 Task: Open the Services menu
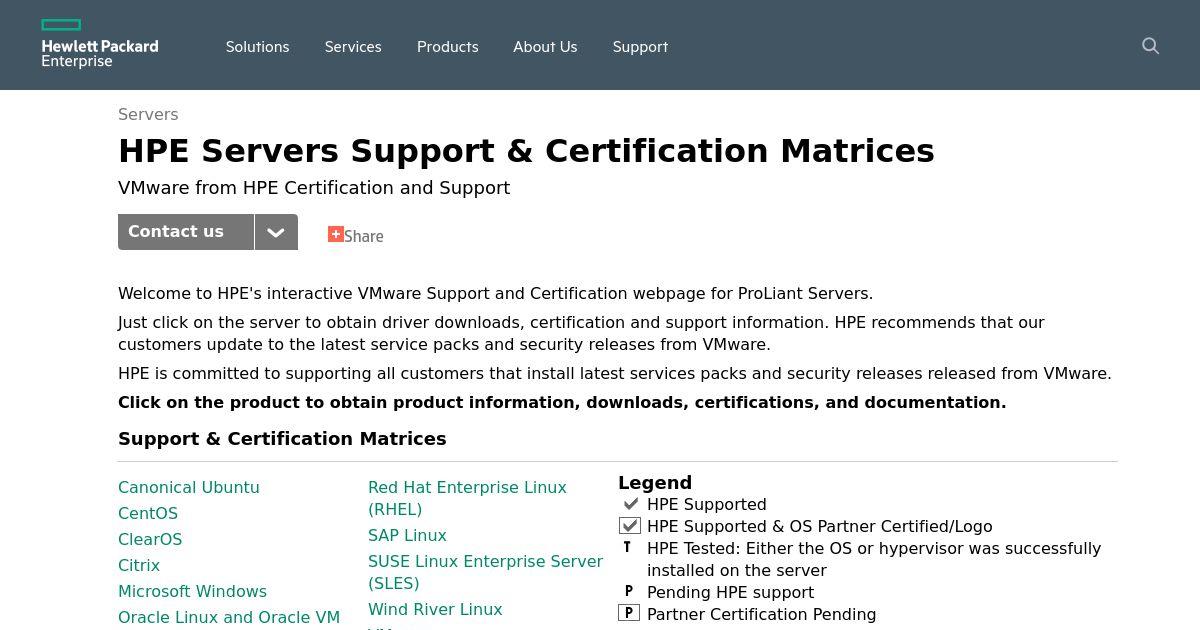coord(353,47)
